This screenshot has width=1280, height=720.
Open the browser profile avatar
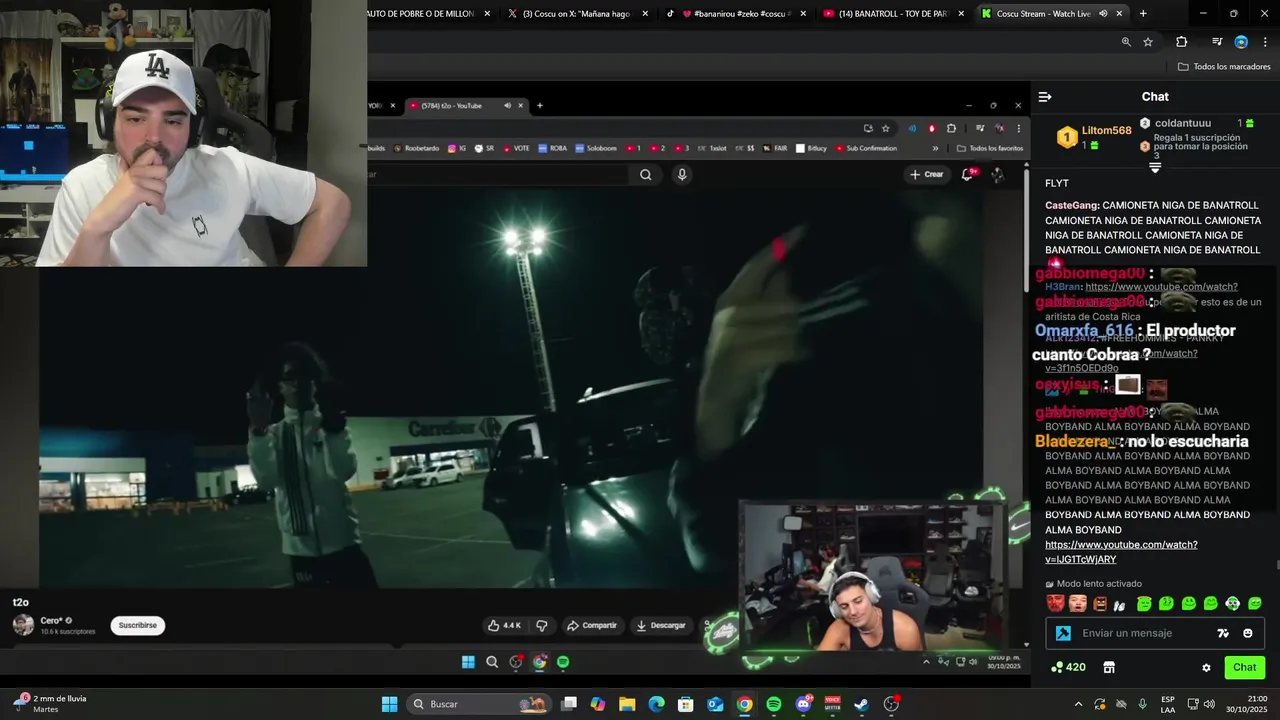tap(1241, 42)
